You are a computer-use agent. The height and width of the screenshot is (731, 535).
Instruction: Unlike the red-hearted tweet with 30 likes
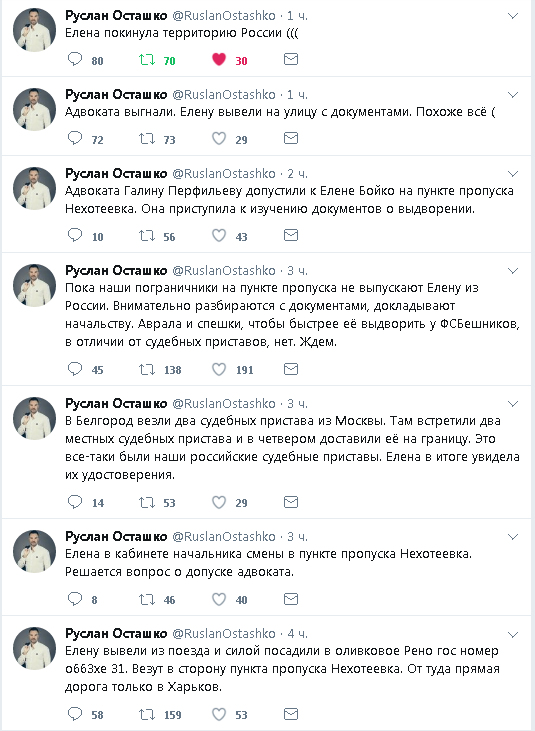click(x=219, y=59)
